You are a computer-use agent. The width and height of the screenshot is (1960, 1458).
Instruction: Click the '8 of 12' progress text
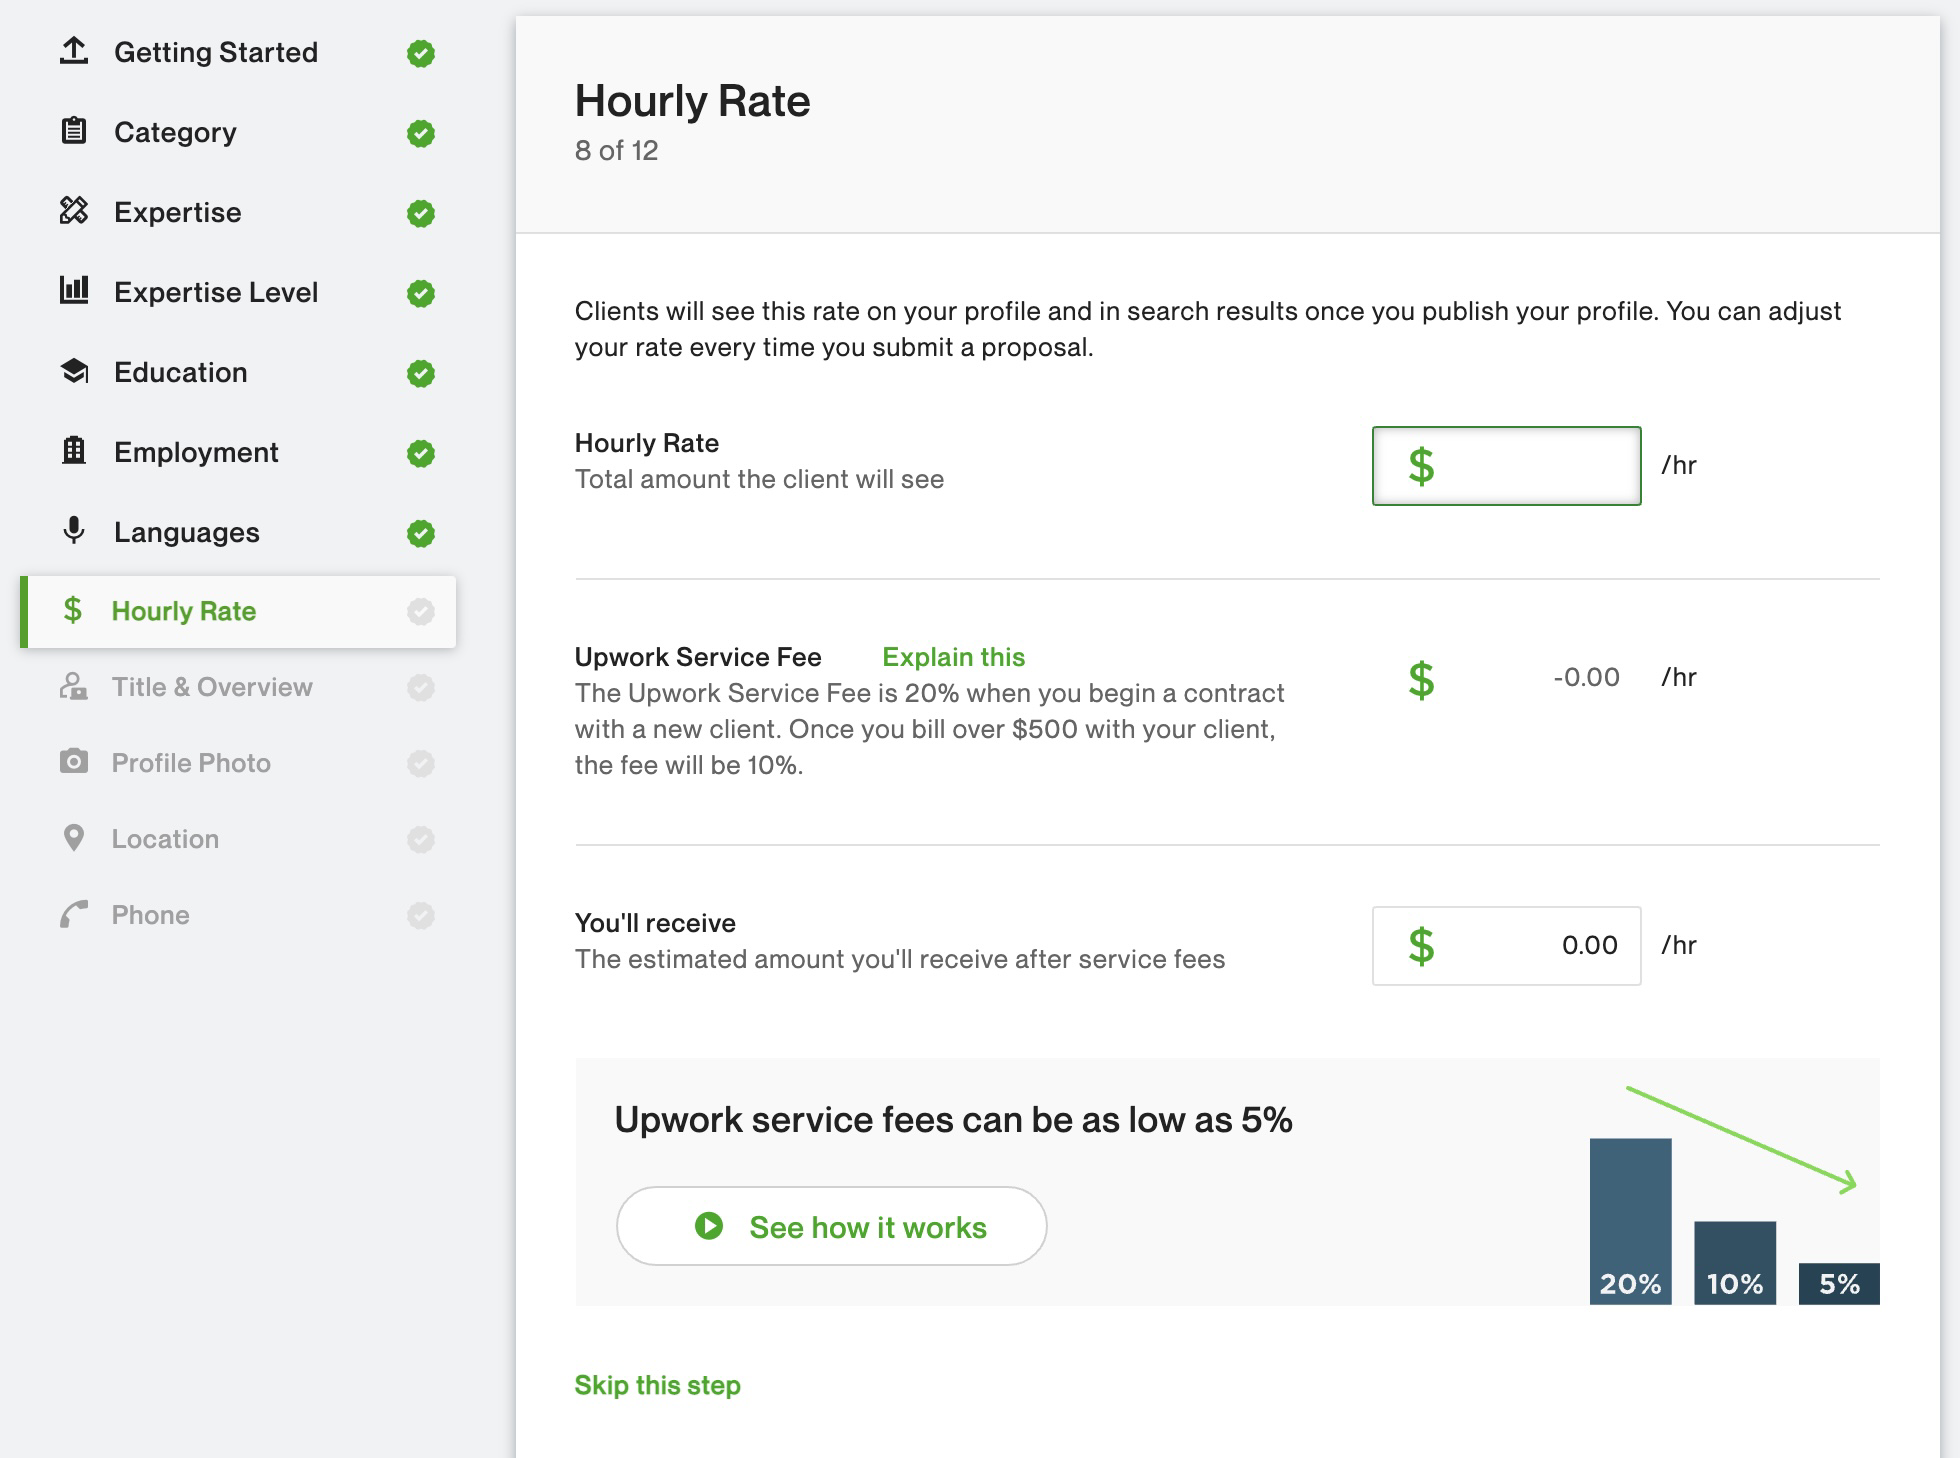click(x=616, y=151)
